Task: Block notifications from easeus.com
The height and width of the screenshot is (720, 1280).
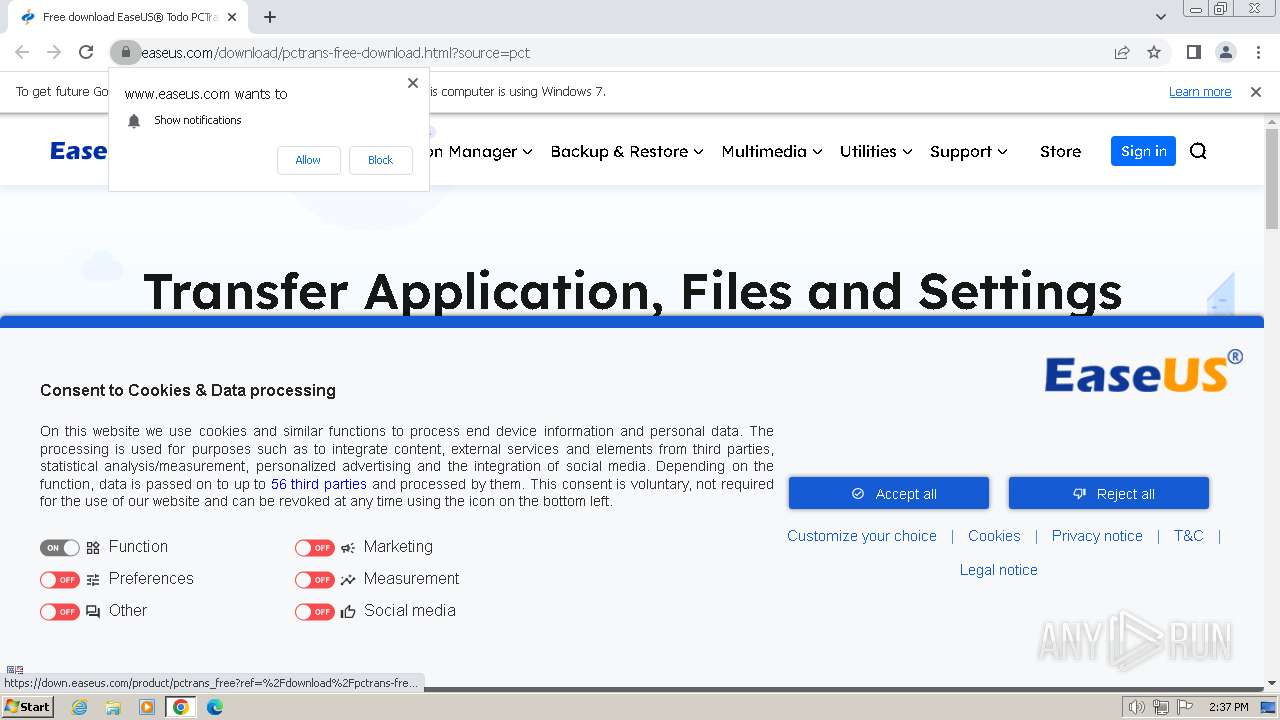Action: [380, 160]
